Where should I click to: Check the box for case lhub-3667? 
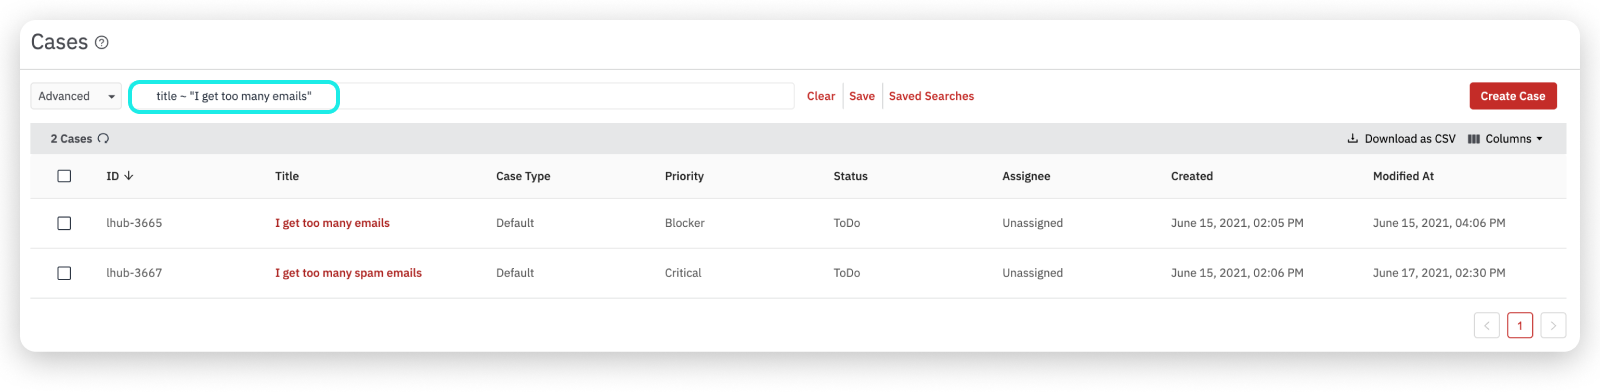pyautogui.click(x=64, y=273)
